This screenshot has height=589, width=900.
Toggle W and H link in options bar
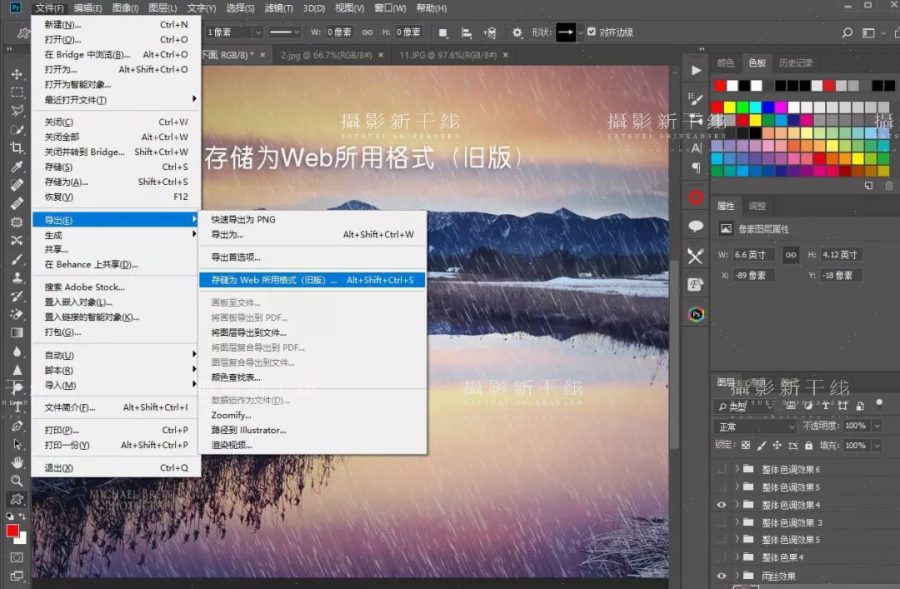pos(367,33)
